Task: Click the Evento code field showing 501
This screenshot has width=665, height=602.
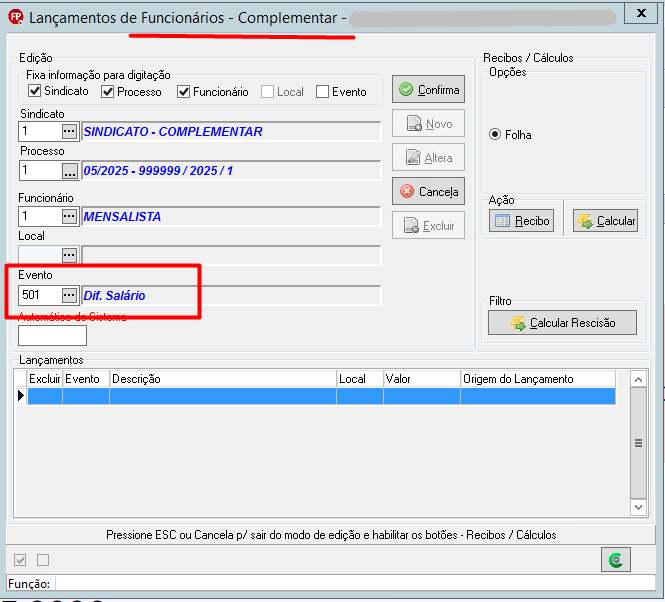Action: (40, 295)
